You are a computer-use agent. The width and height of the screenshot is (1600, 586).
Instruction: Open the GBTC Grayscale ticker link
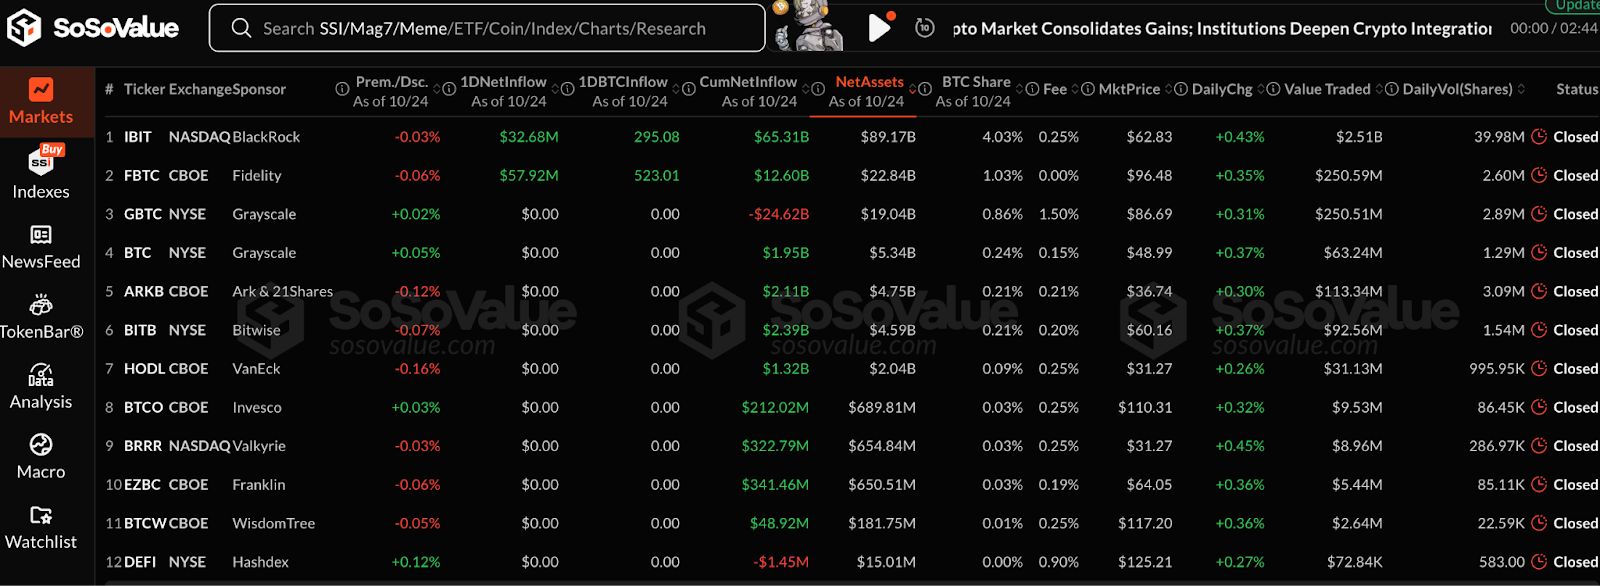pos(140,214)
